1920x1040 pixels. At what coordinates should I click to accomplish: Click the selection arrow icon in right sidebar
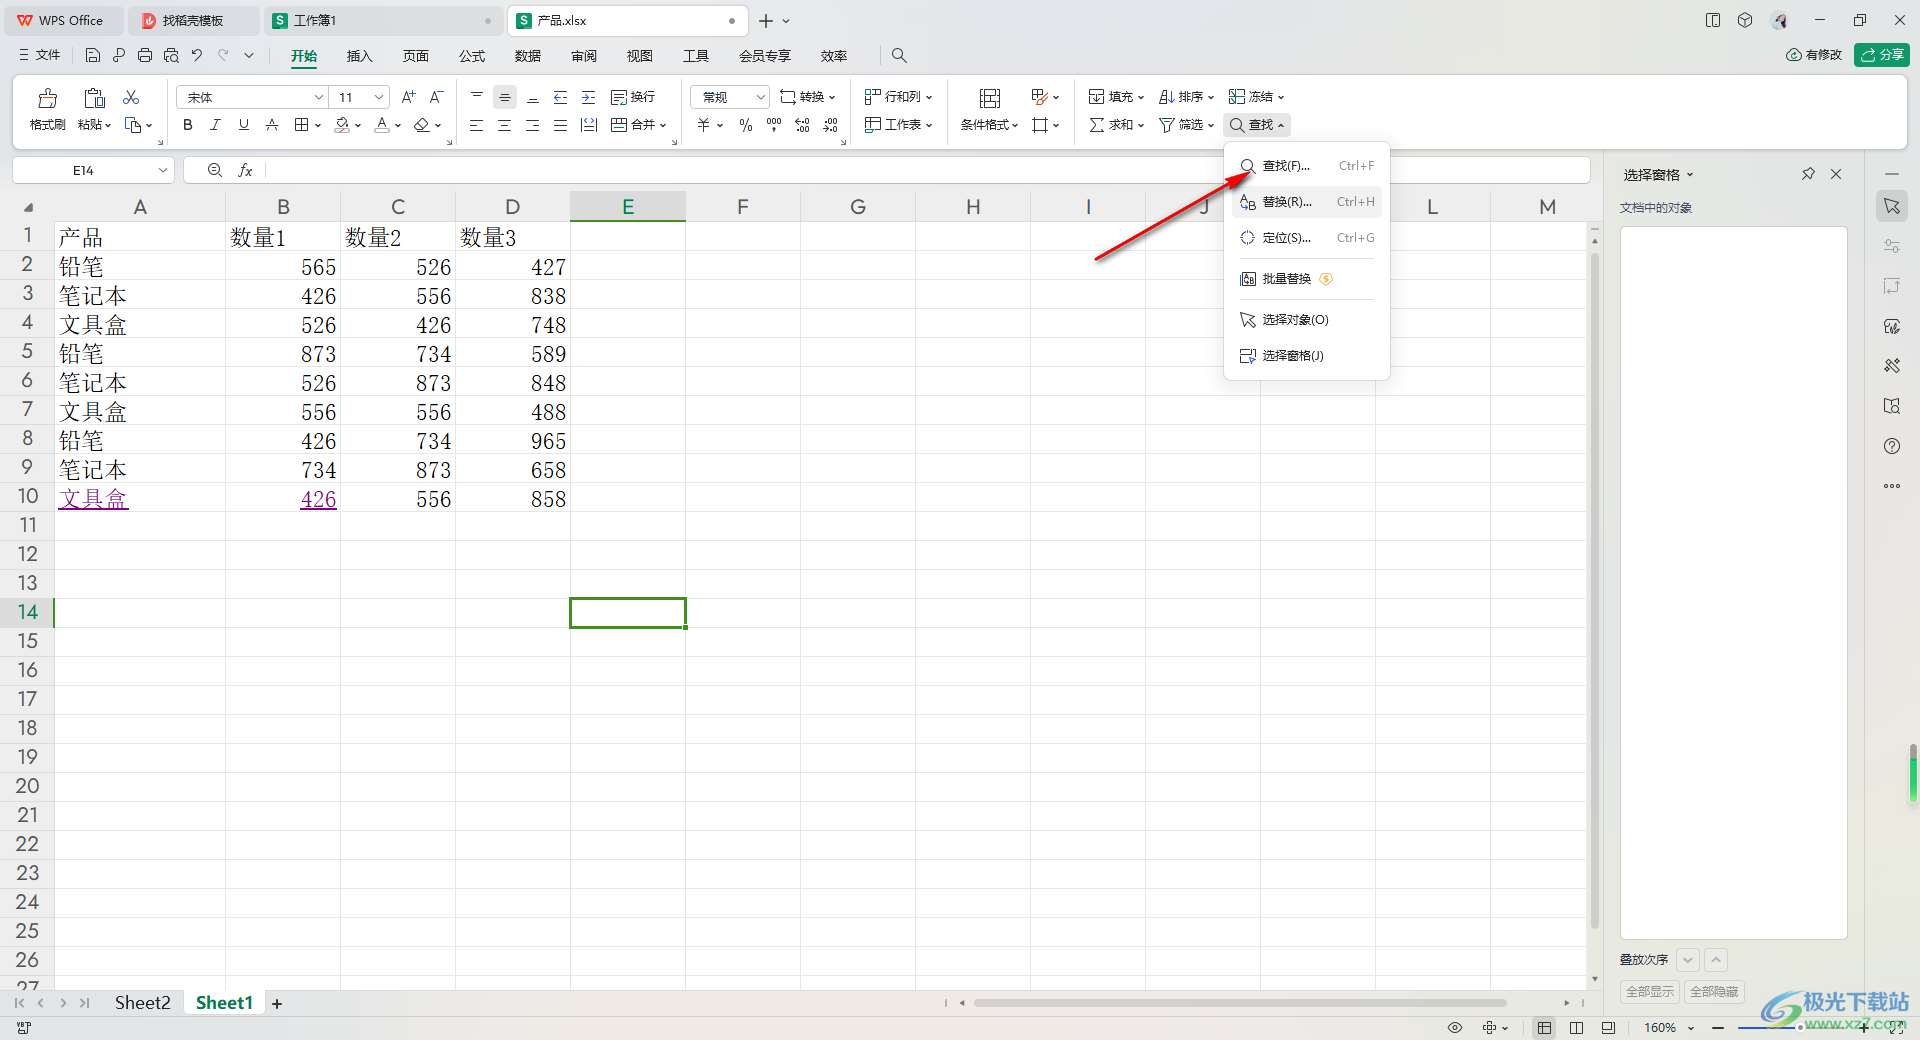point(1892,206)
